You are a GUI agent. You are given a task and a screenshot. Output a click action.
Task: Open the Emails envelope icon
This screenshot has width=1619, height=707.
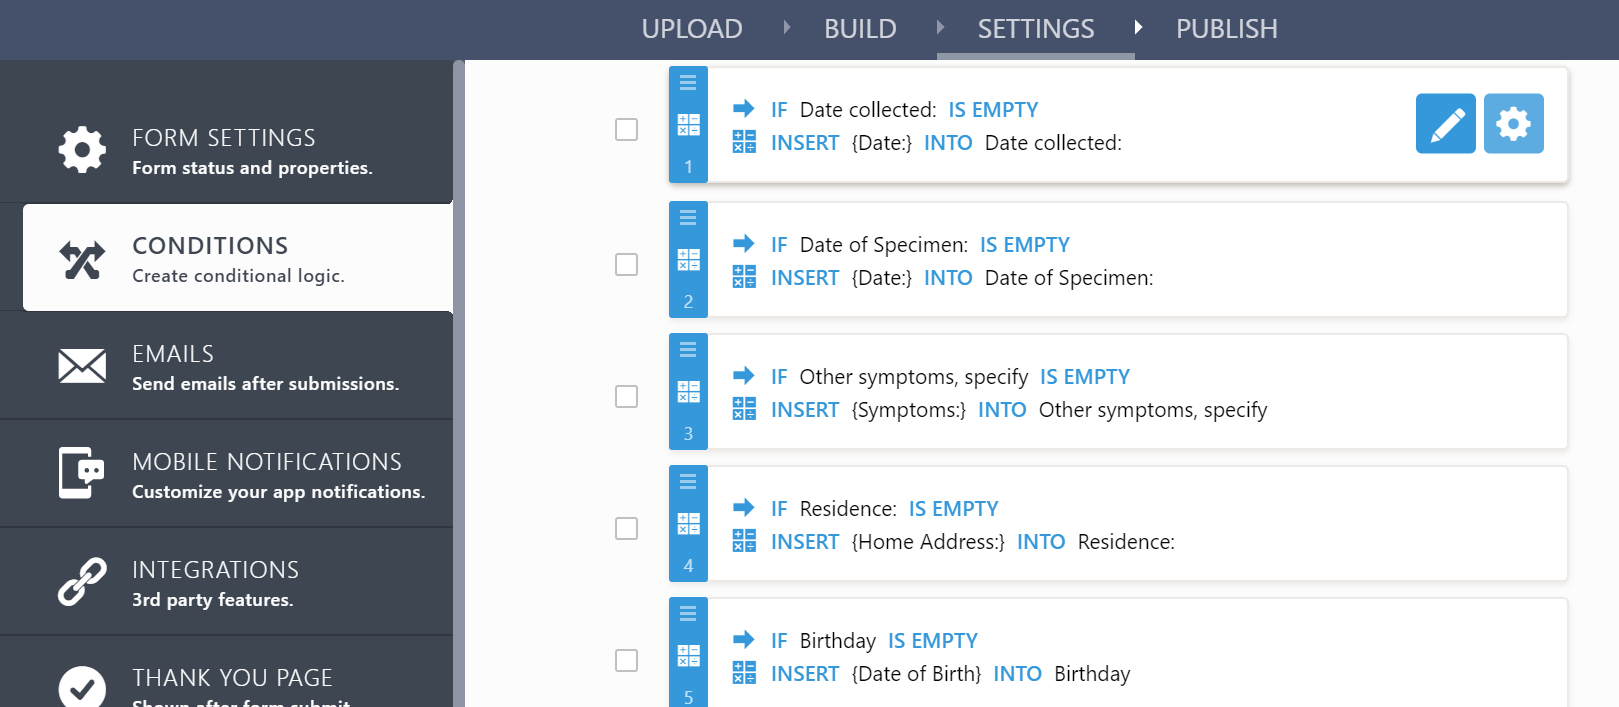click(81, 366)
